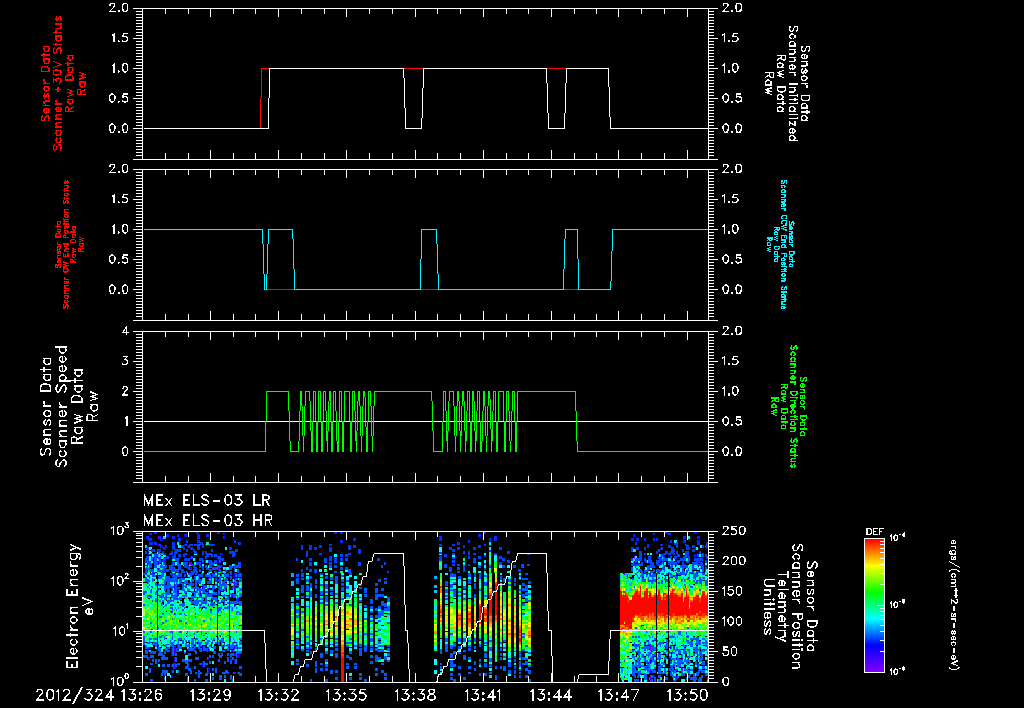Click the '13:41' time axis label
The width and height of the screenshot is (1024, 708).
484,695
